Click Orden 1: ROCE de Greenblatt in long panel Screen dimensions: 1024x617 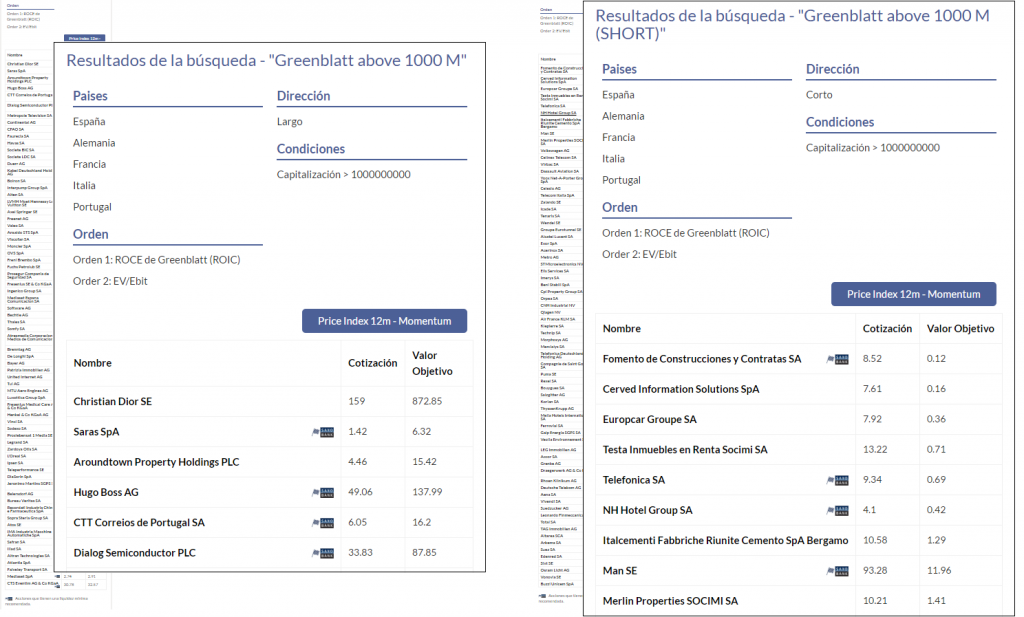(157, 260)
